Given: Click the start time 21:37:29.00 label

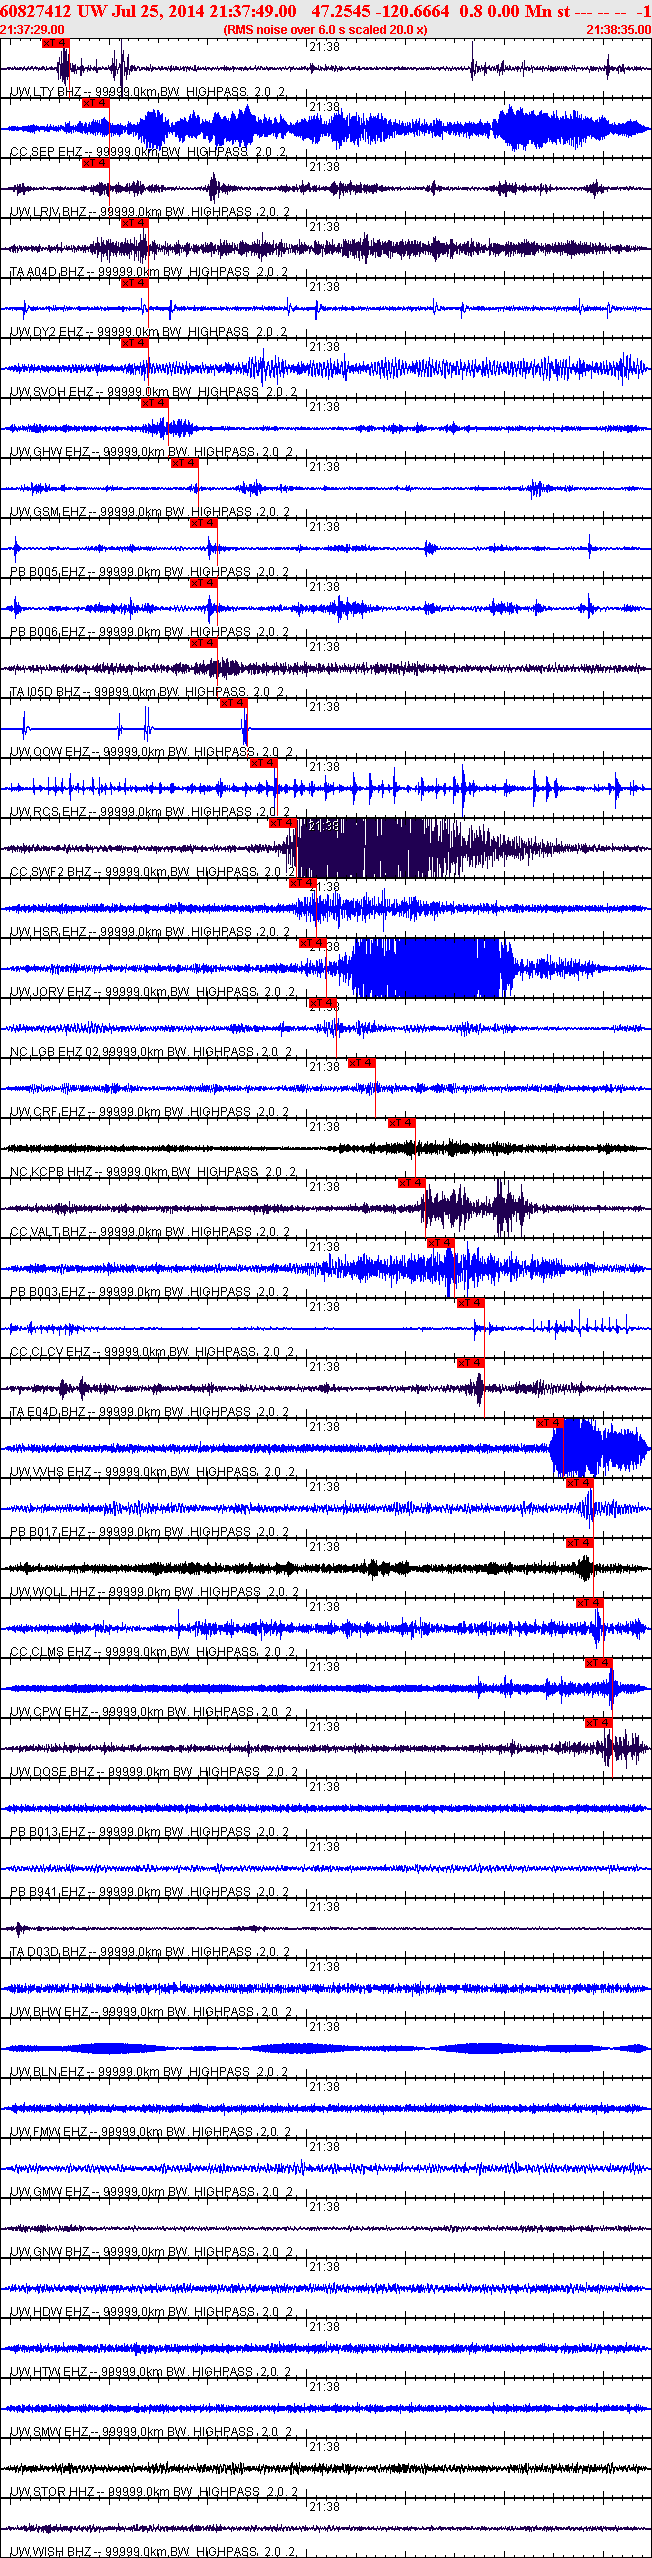Looking at the screenshot, I should pos(33,30).
